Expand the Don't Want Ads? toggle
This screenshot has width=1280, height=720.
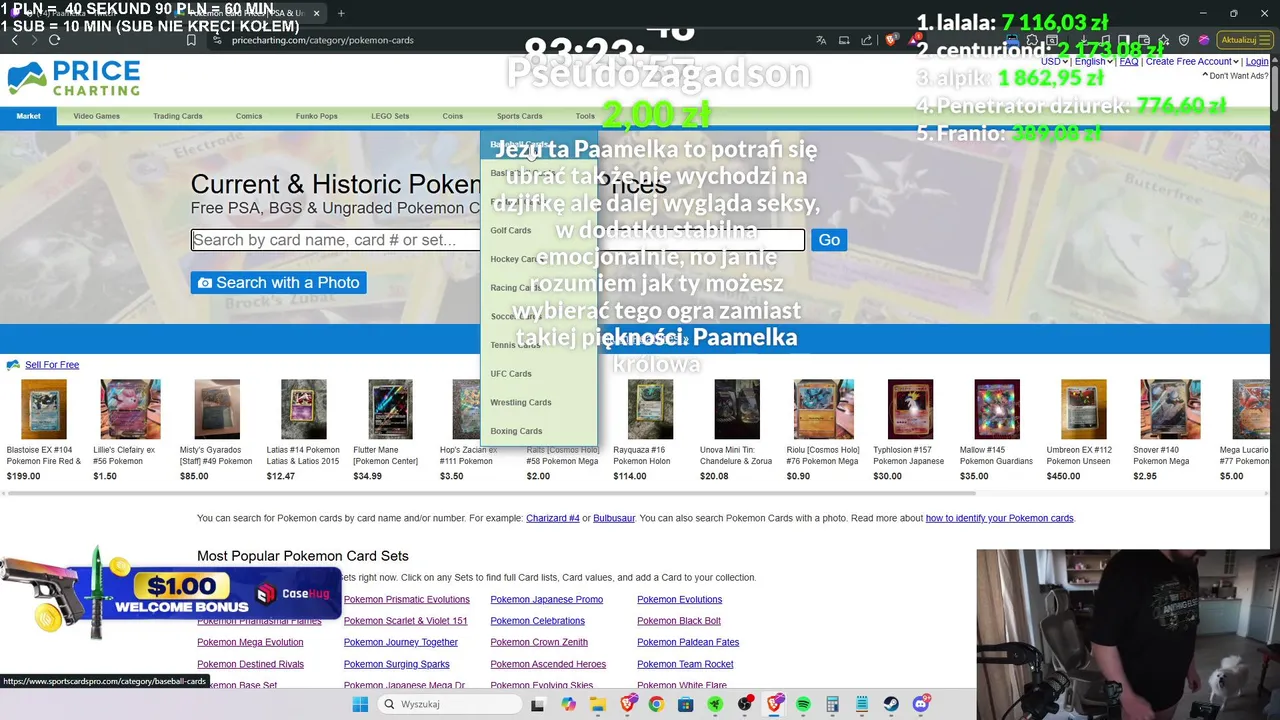[x=1235, y=76]
